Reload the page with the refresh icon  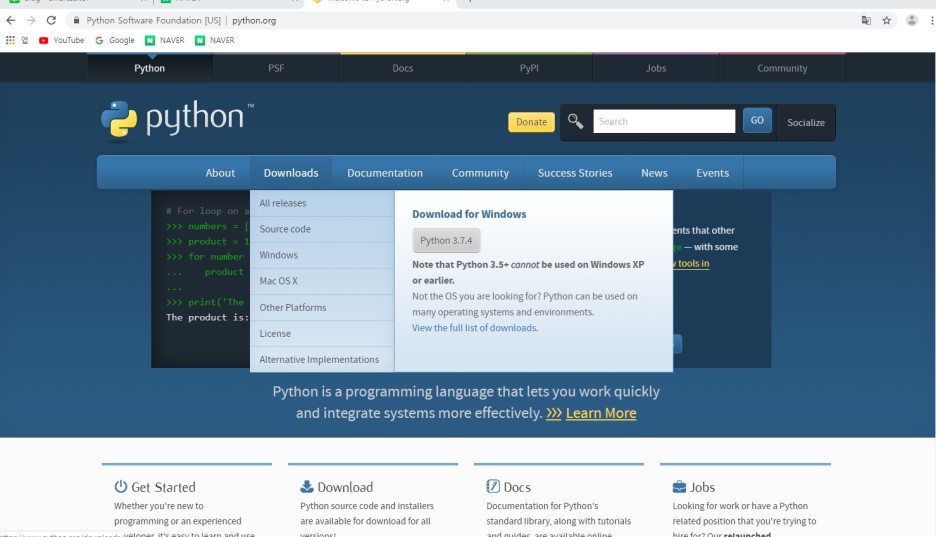pos(51,20)
